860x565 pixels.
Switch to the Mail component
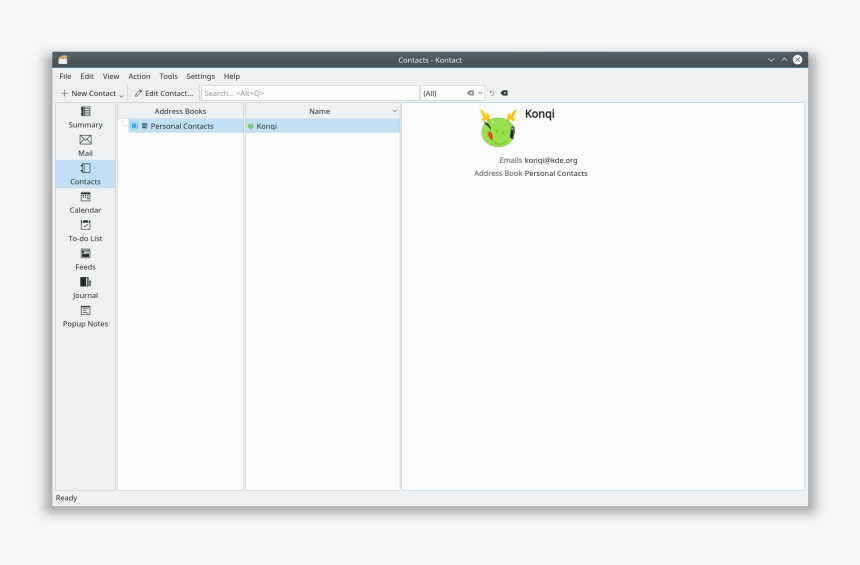pyautogui.click(x=85, y=146)
